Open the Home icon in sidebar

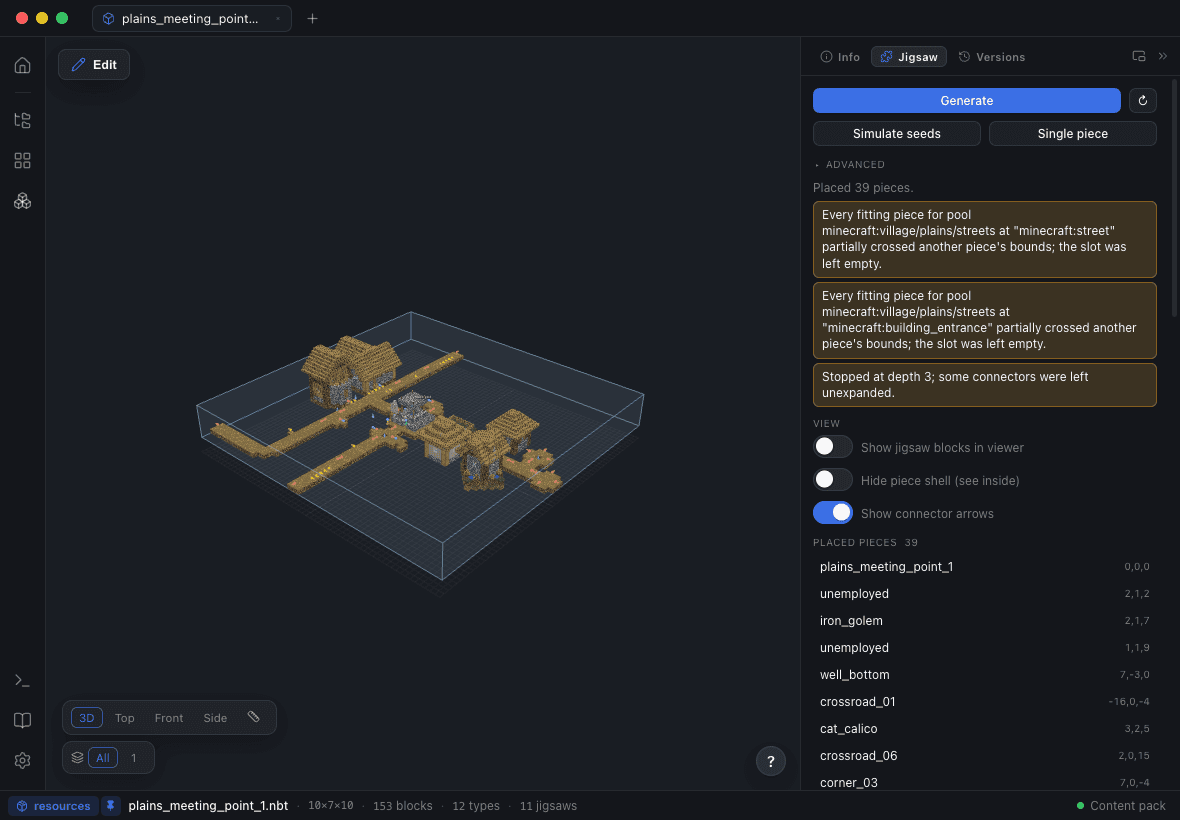(x=23, y=65)
